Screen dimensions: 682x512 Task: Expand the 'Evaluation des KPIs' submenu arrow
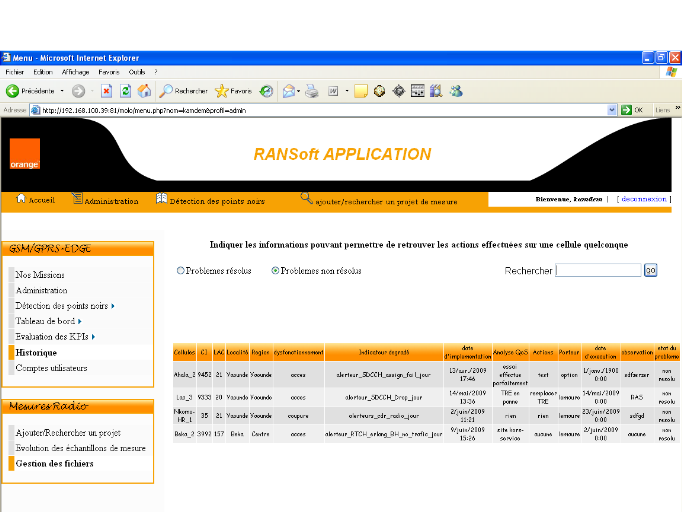pos(93,337)
